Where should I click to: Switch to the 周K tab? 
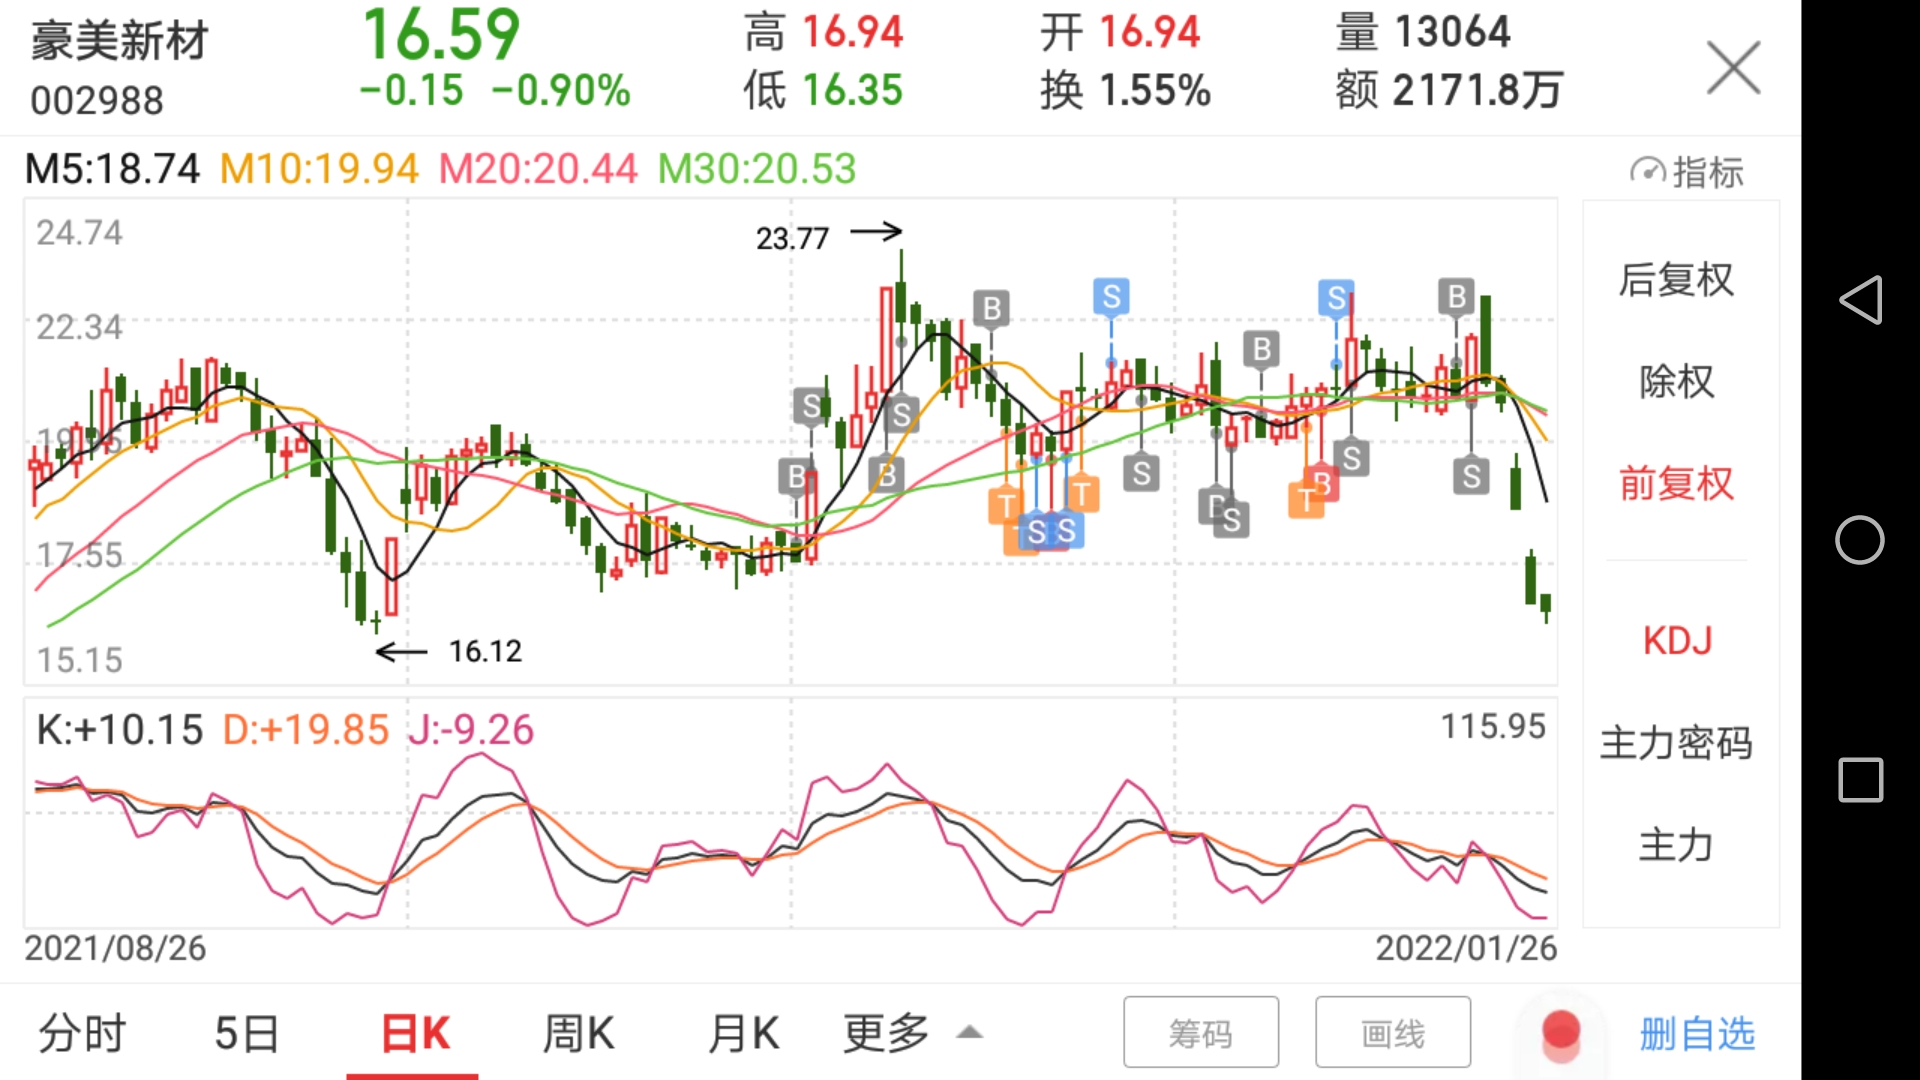[x=578, y=1033]
